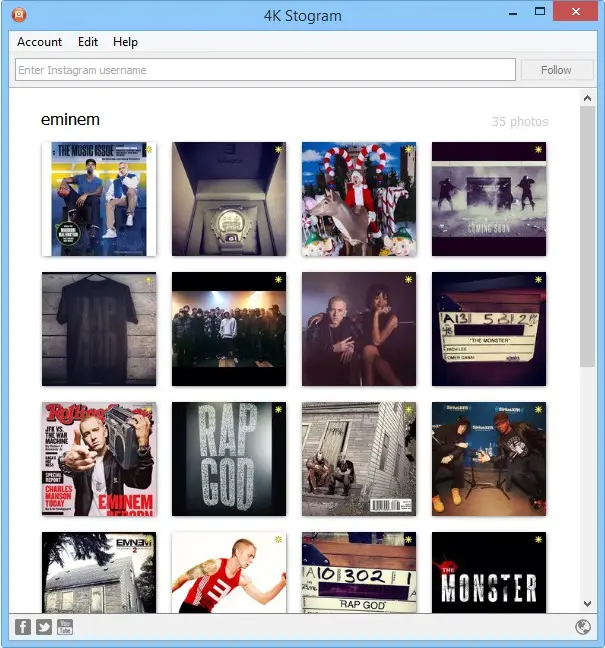This screenshot has width=605, height=648.
Task: Click star marker on Monster logo photo
Action: (538, 539)
